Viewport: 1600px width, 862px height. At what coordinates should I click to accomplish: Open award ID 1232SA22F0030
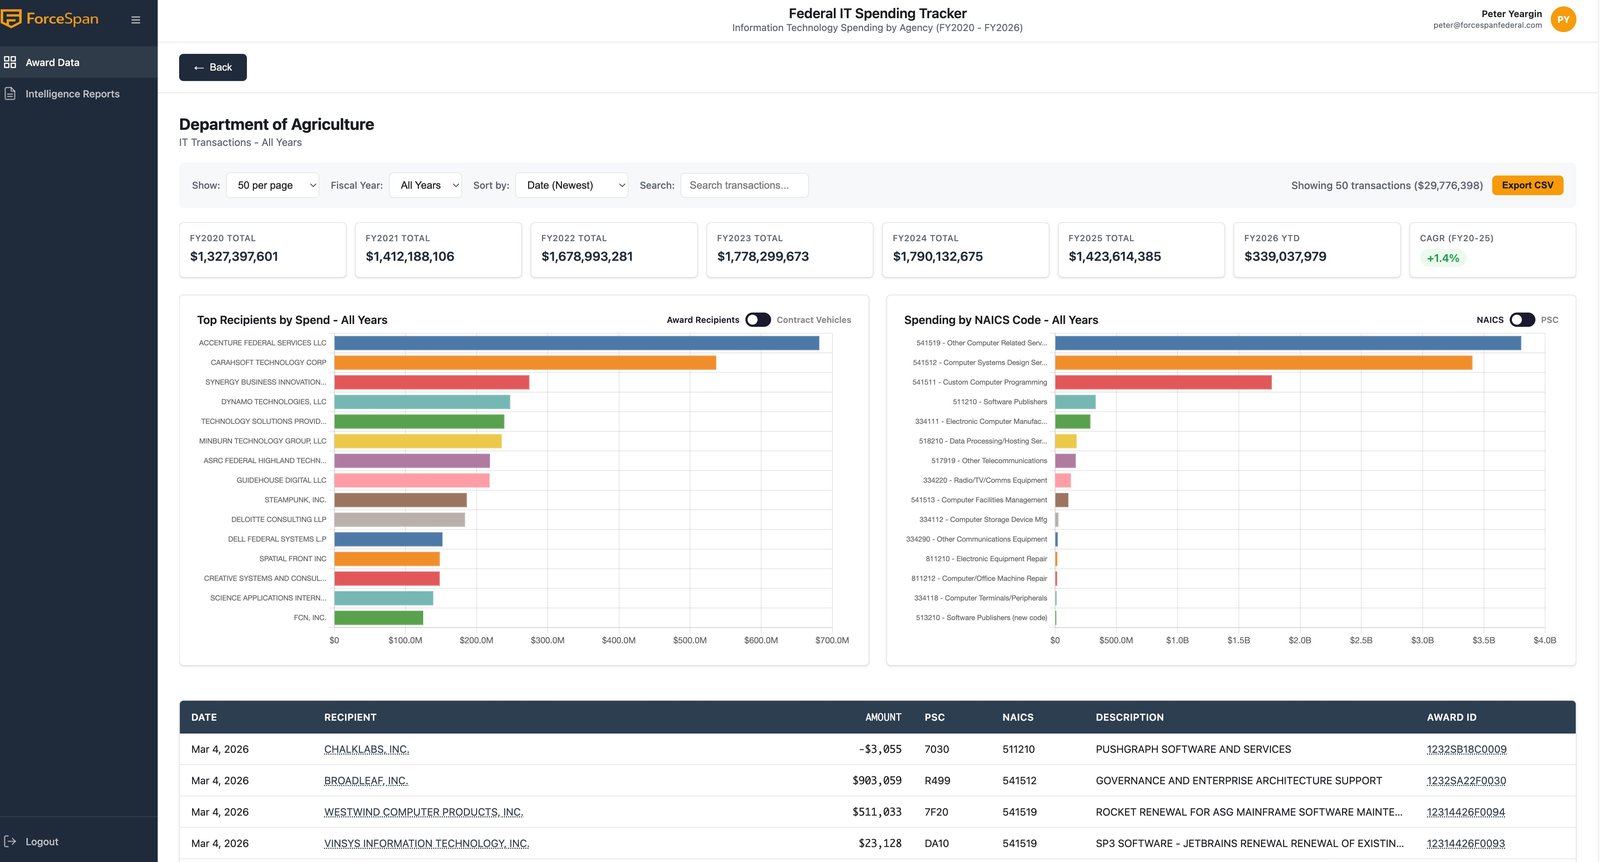[1466, 781]
